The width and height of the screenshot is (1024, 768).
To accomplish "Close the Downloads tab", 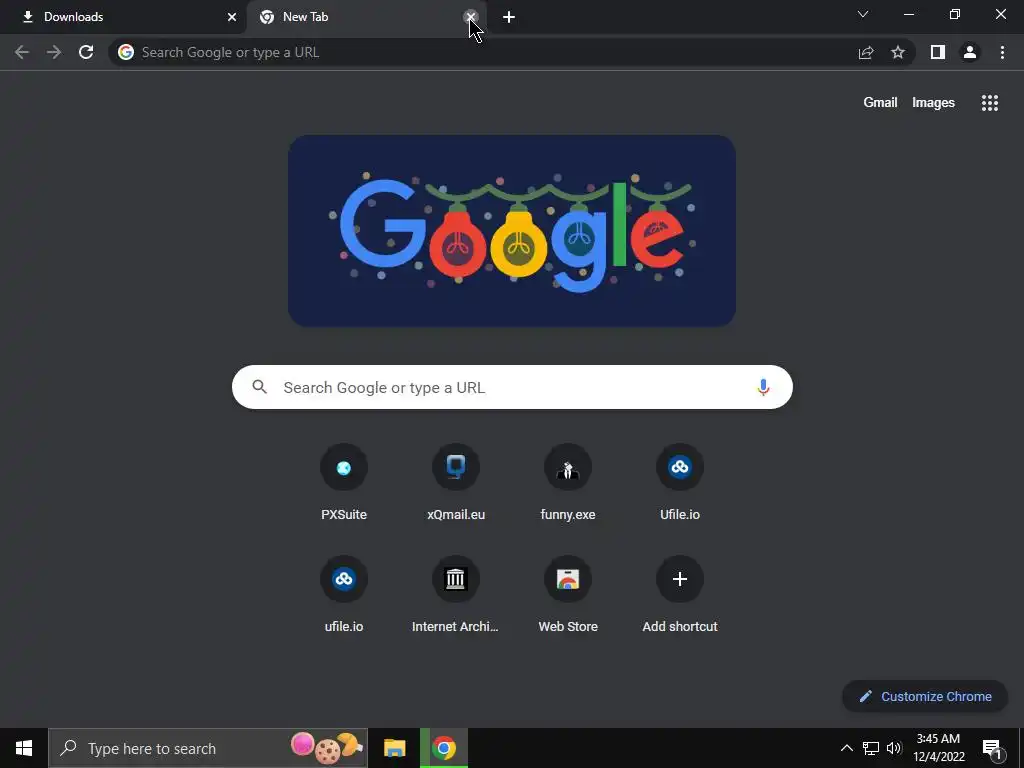I will (232, 17).
